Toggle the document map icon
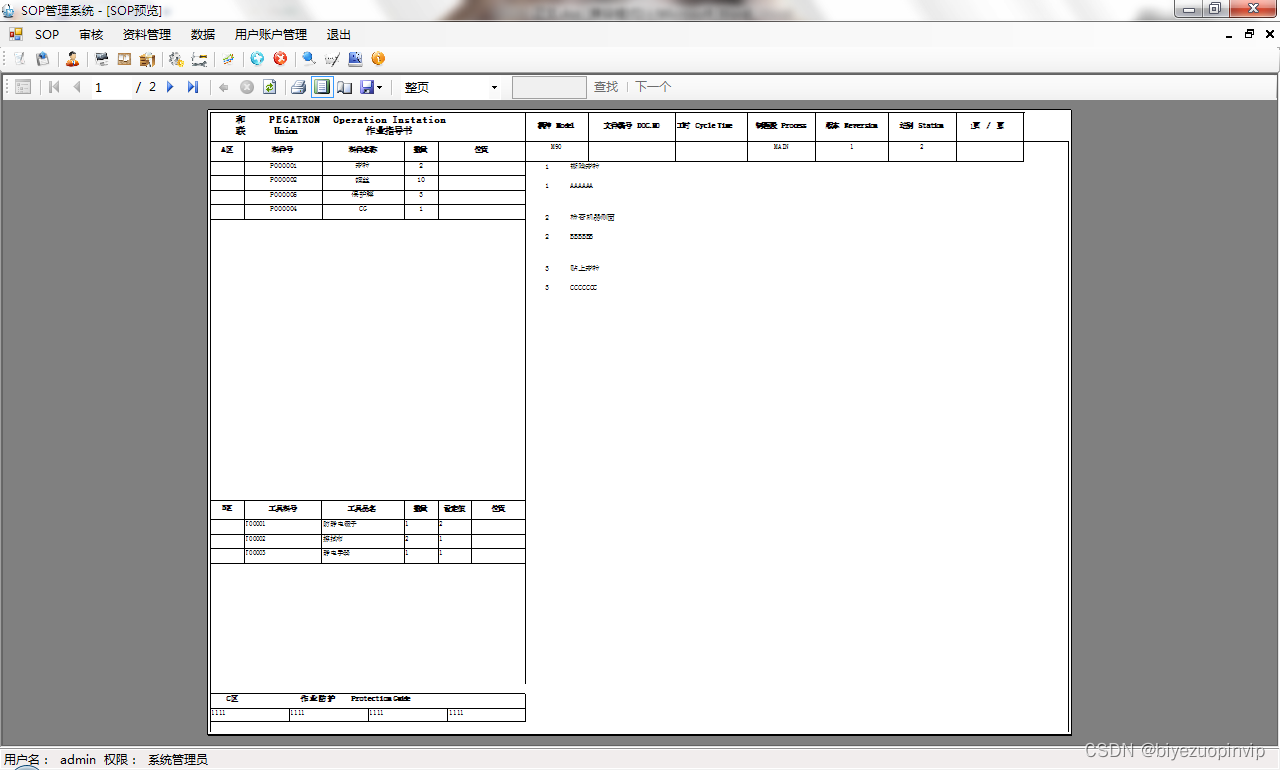Viewport: 1280px width, 770px height. 23,87
